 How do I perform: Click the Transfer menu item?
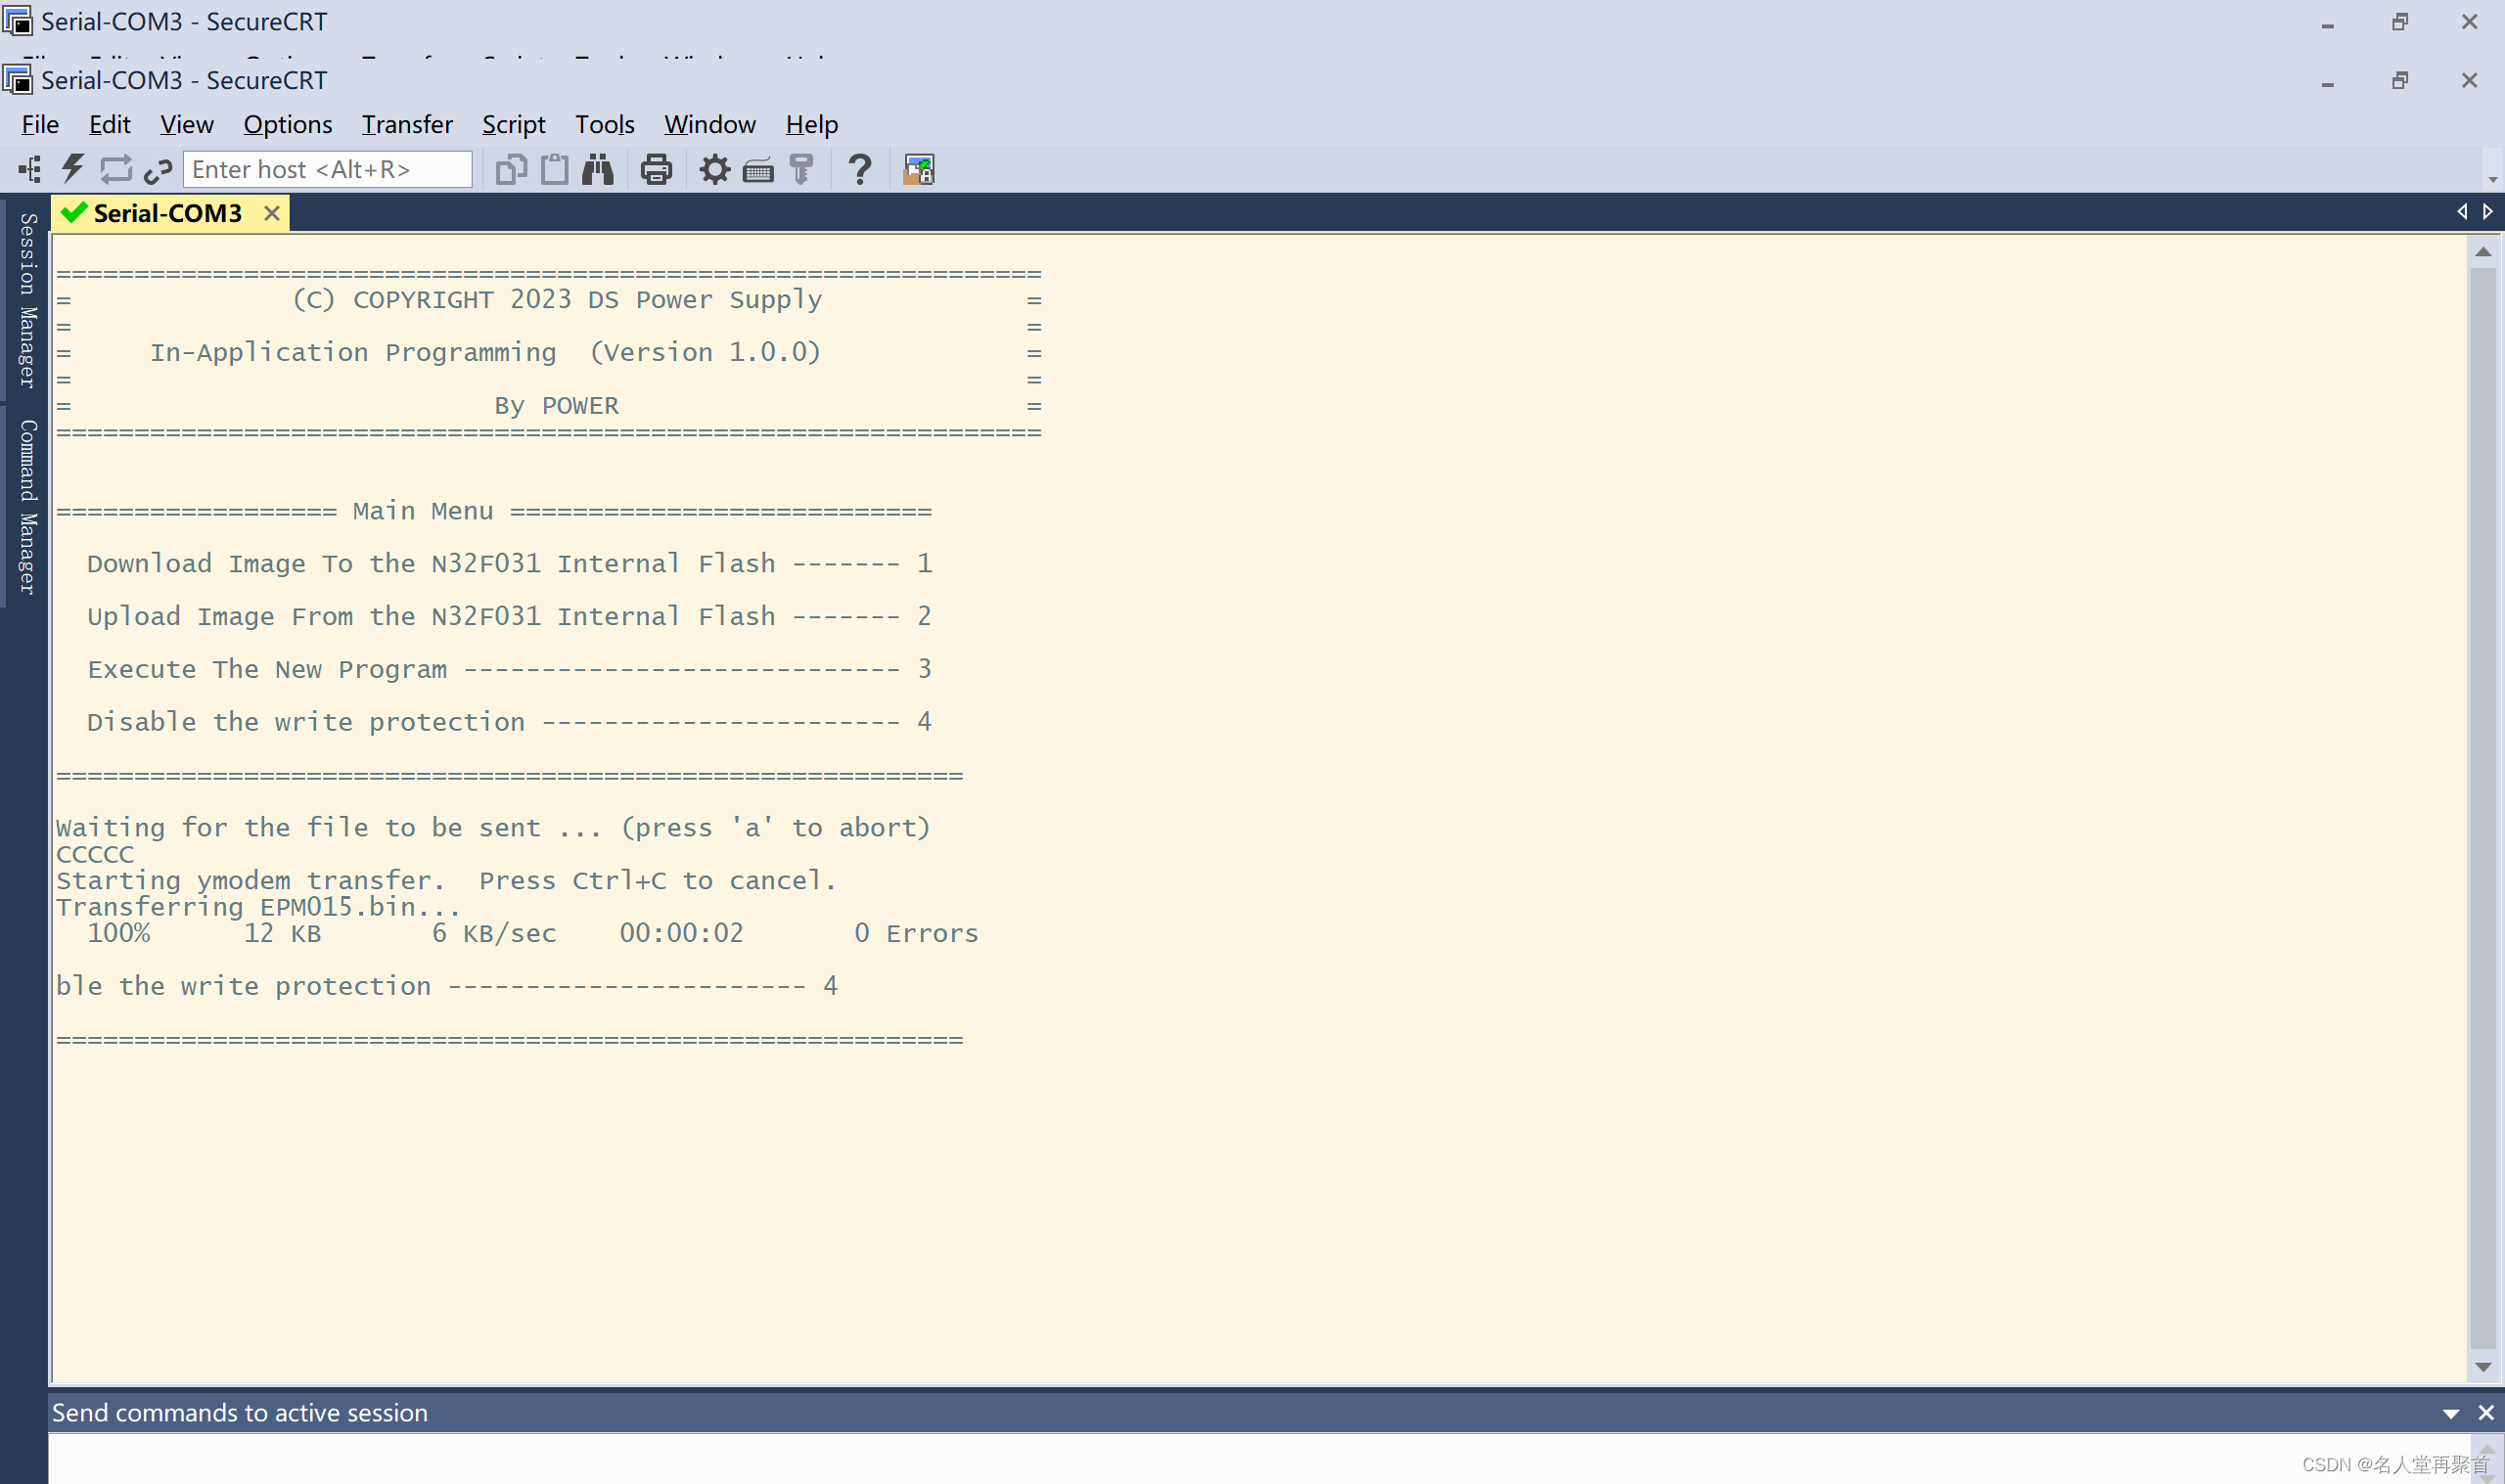(406, 123)
